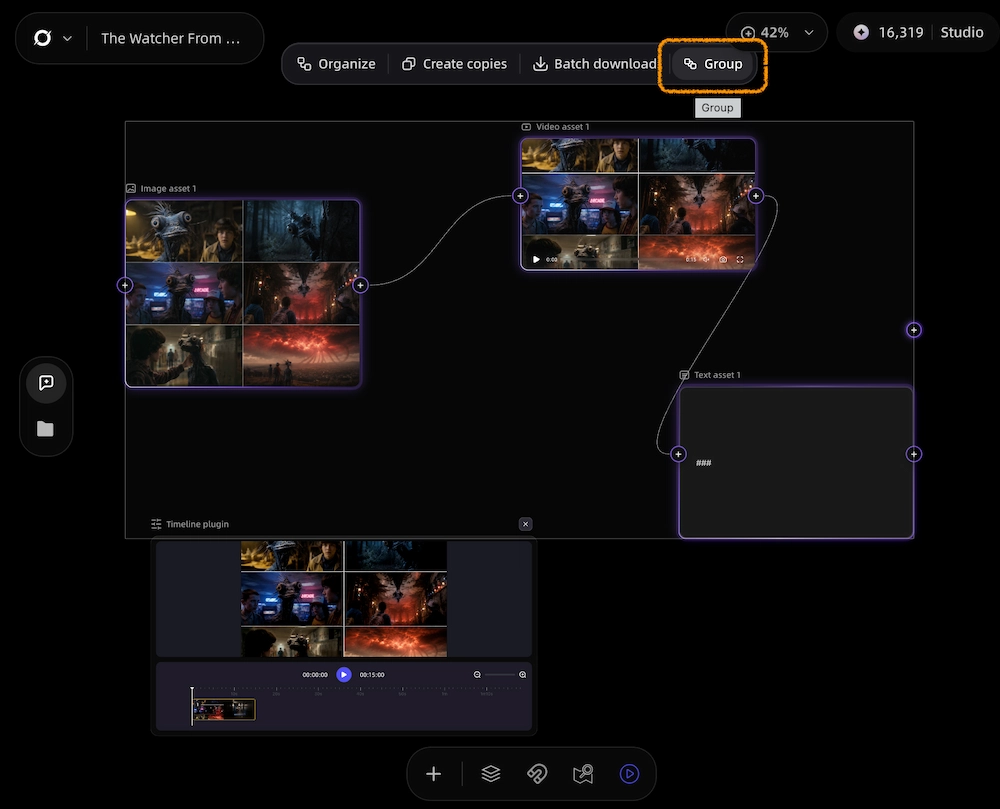The width and height of the screenshot is (1000, 809).
Task: Play the Video asset 1 video
Action: 536,259
